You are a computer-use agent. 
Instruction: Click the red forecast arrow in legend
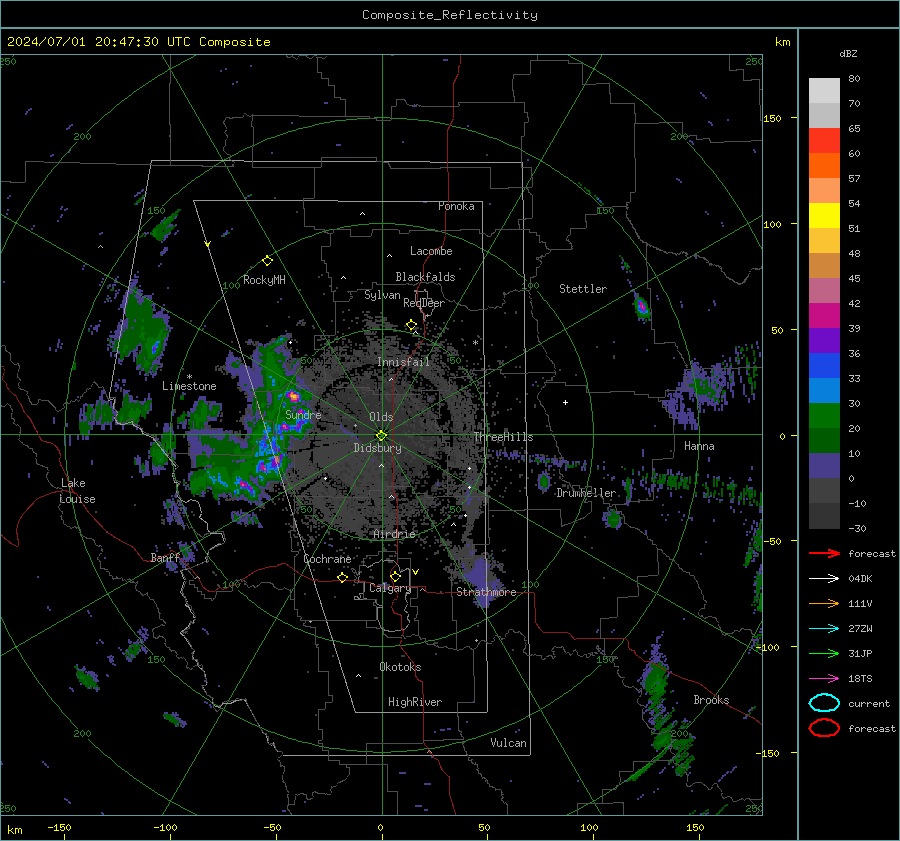tap(824, 553)
